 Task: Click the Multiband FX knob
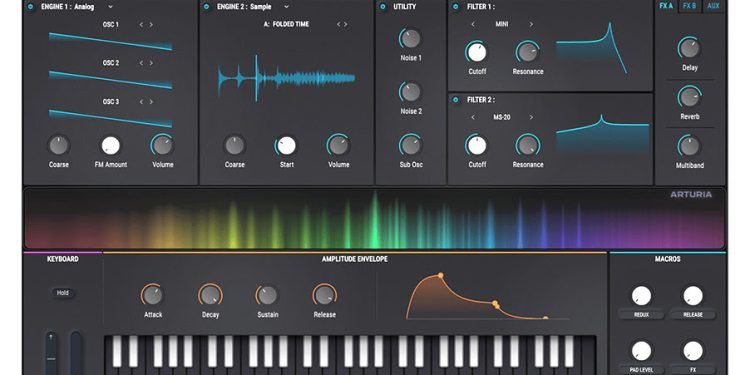point(689,146)
